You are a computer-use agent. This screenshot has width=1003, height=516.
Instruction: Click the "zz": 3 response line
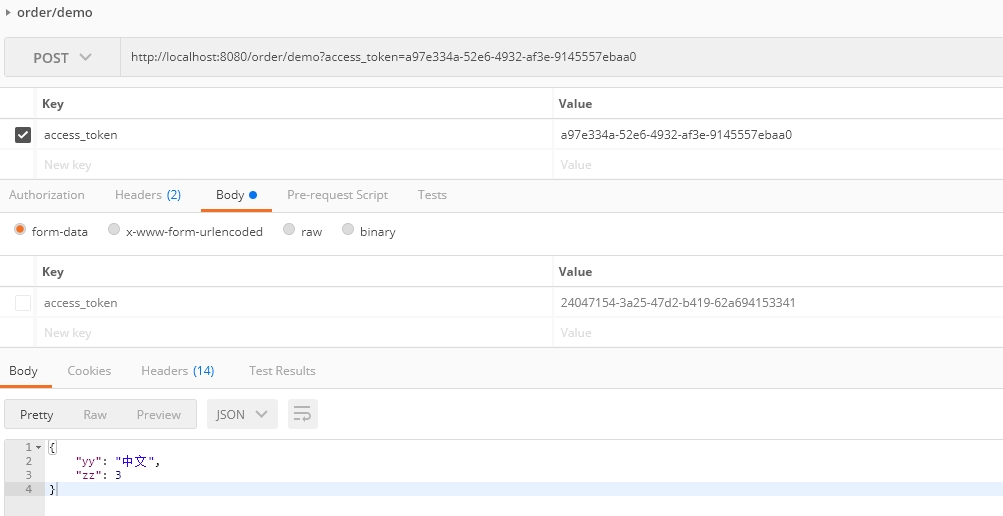(x=99, y=475)
